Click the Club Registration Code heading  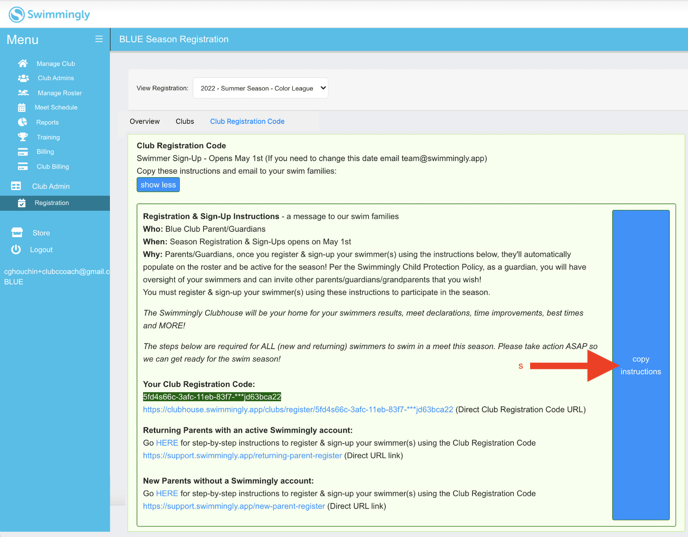click(181, 146)
